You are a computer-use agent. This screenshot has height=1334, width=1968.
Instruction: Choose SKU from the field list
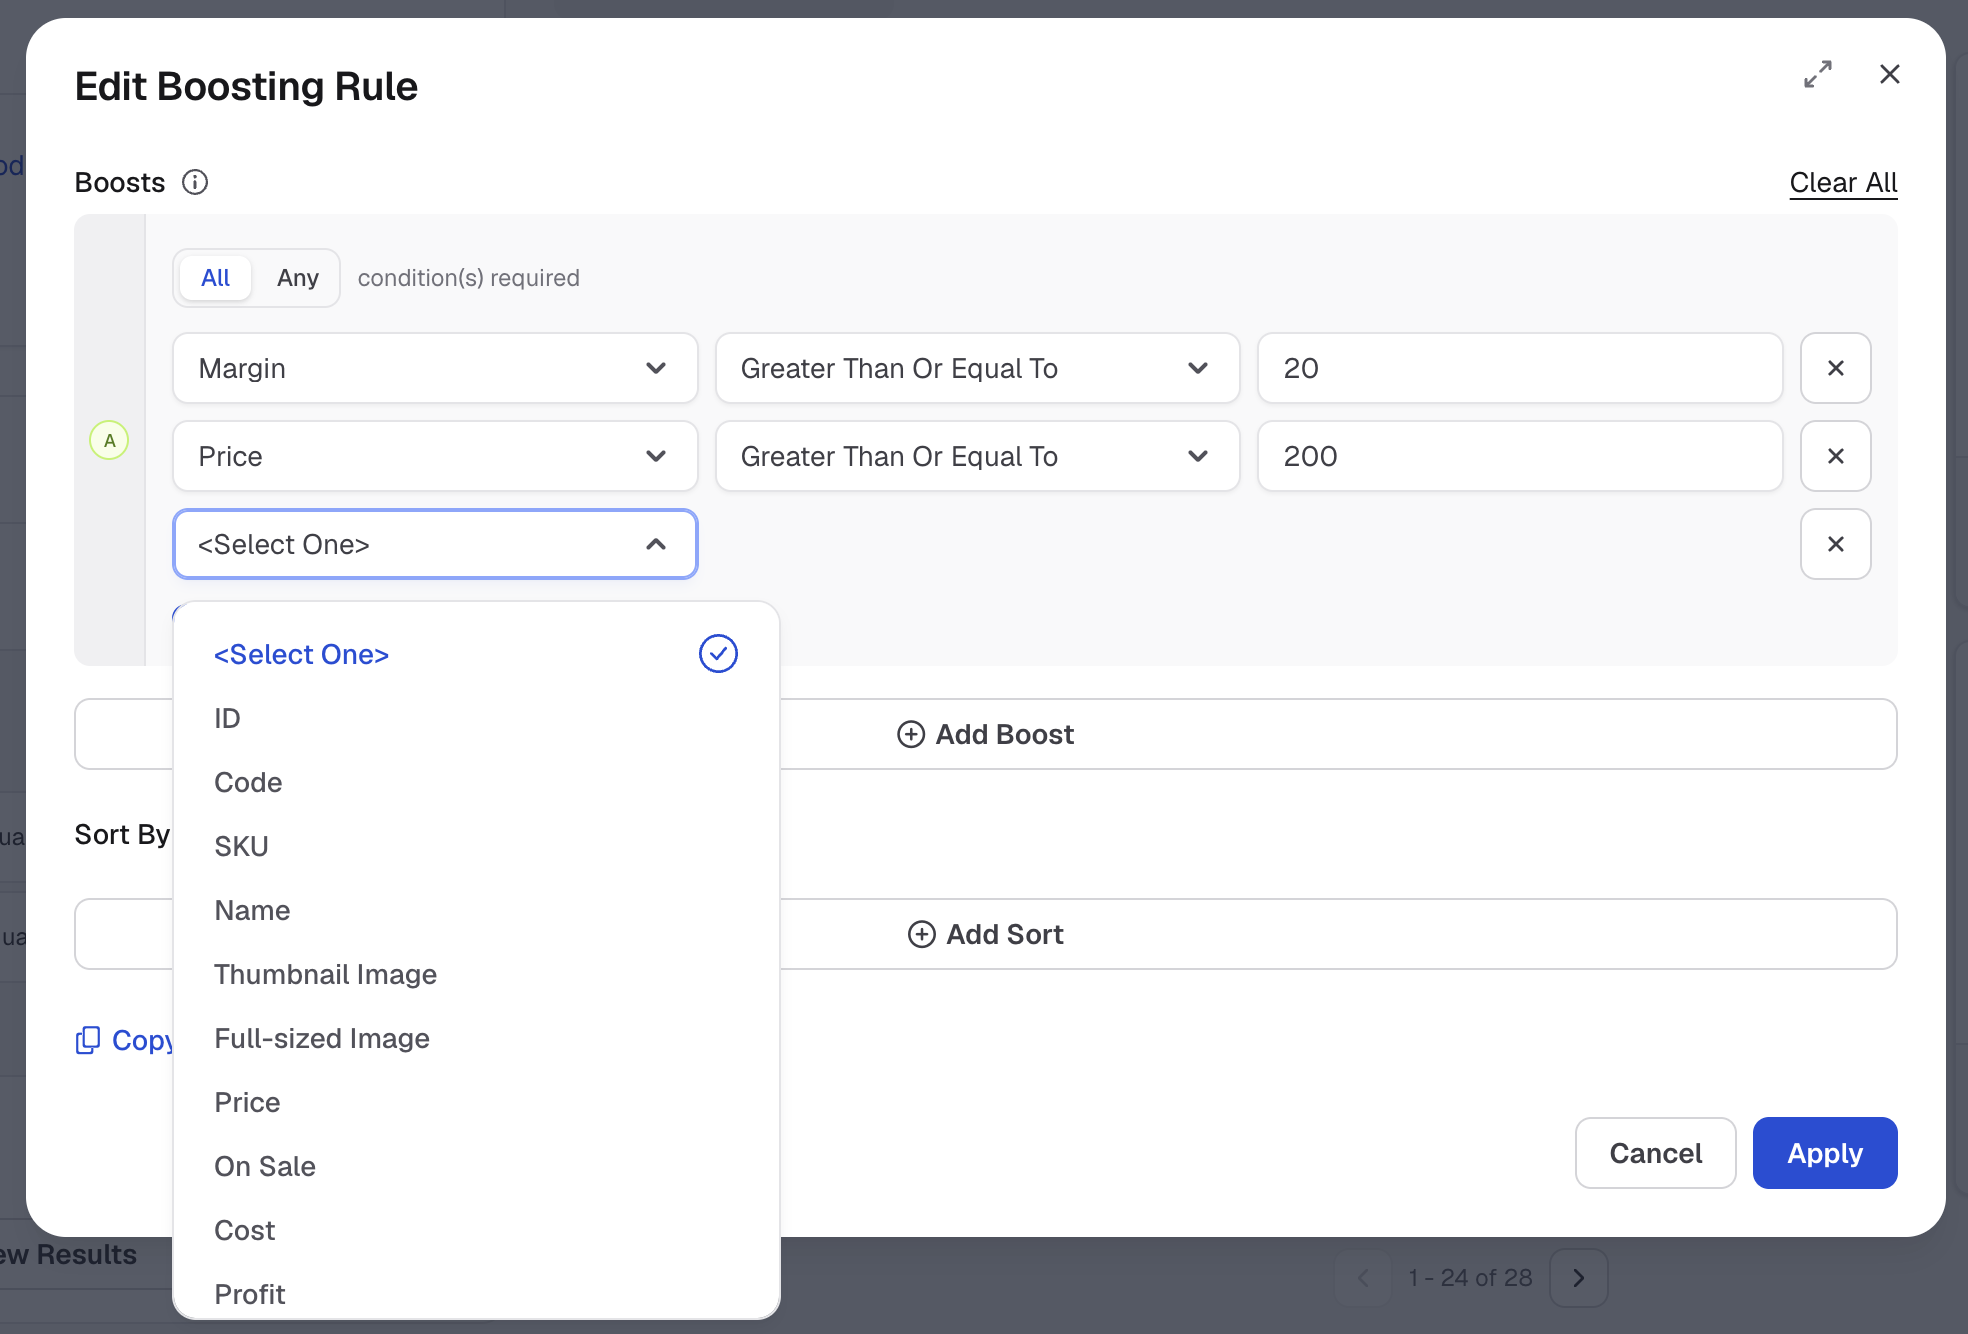tap(476, 846)
